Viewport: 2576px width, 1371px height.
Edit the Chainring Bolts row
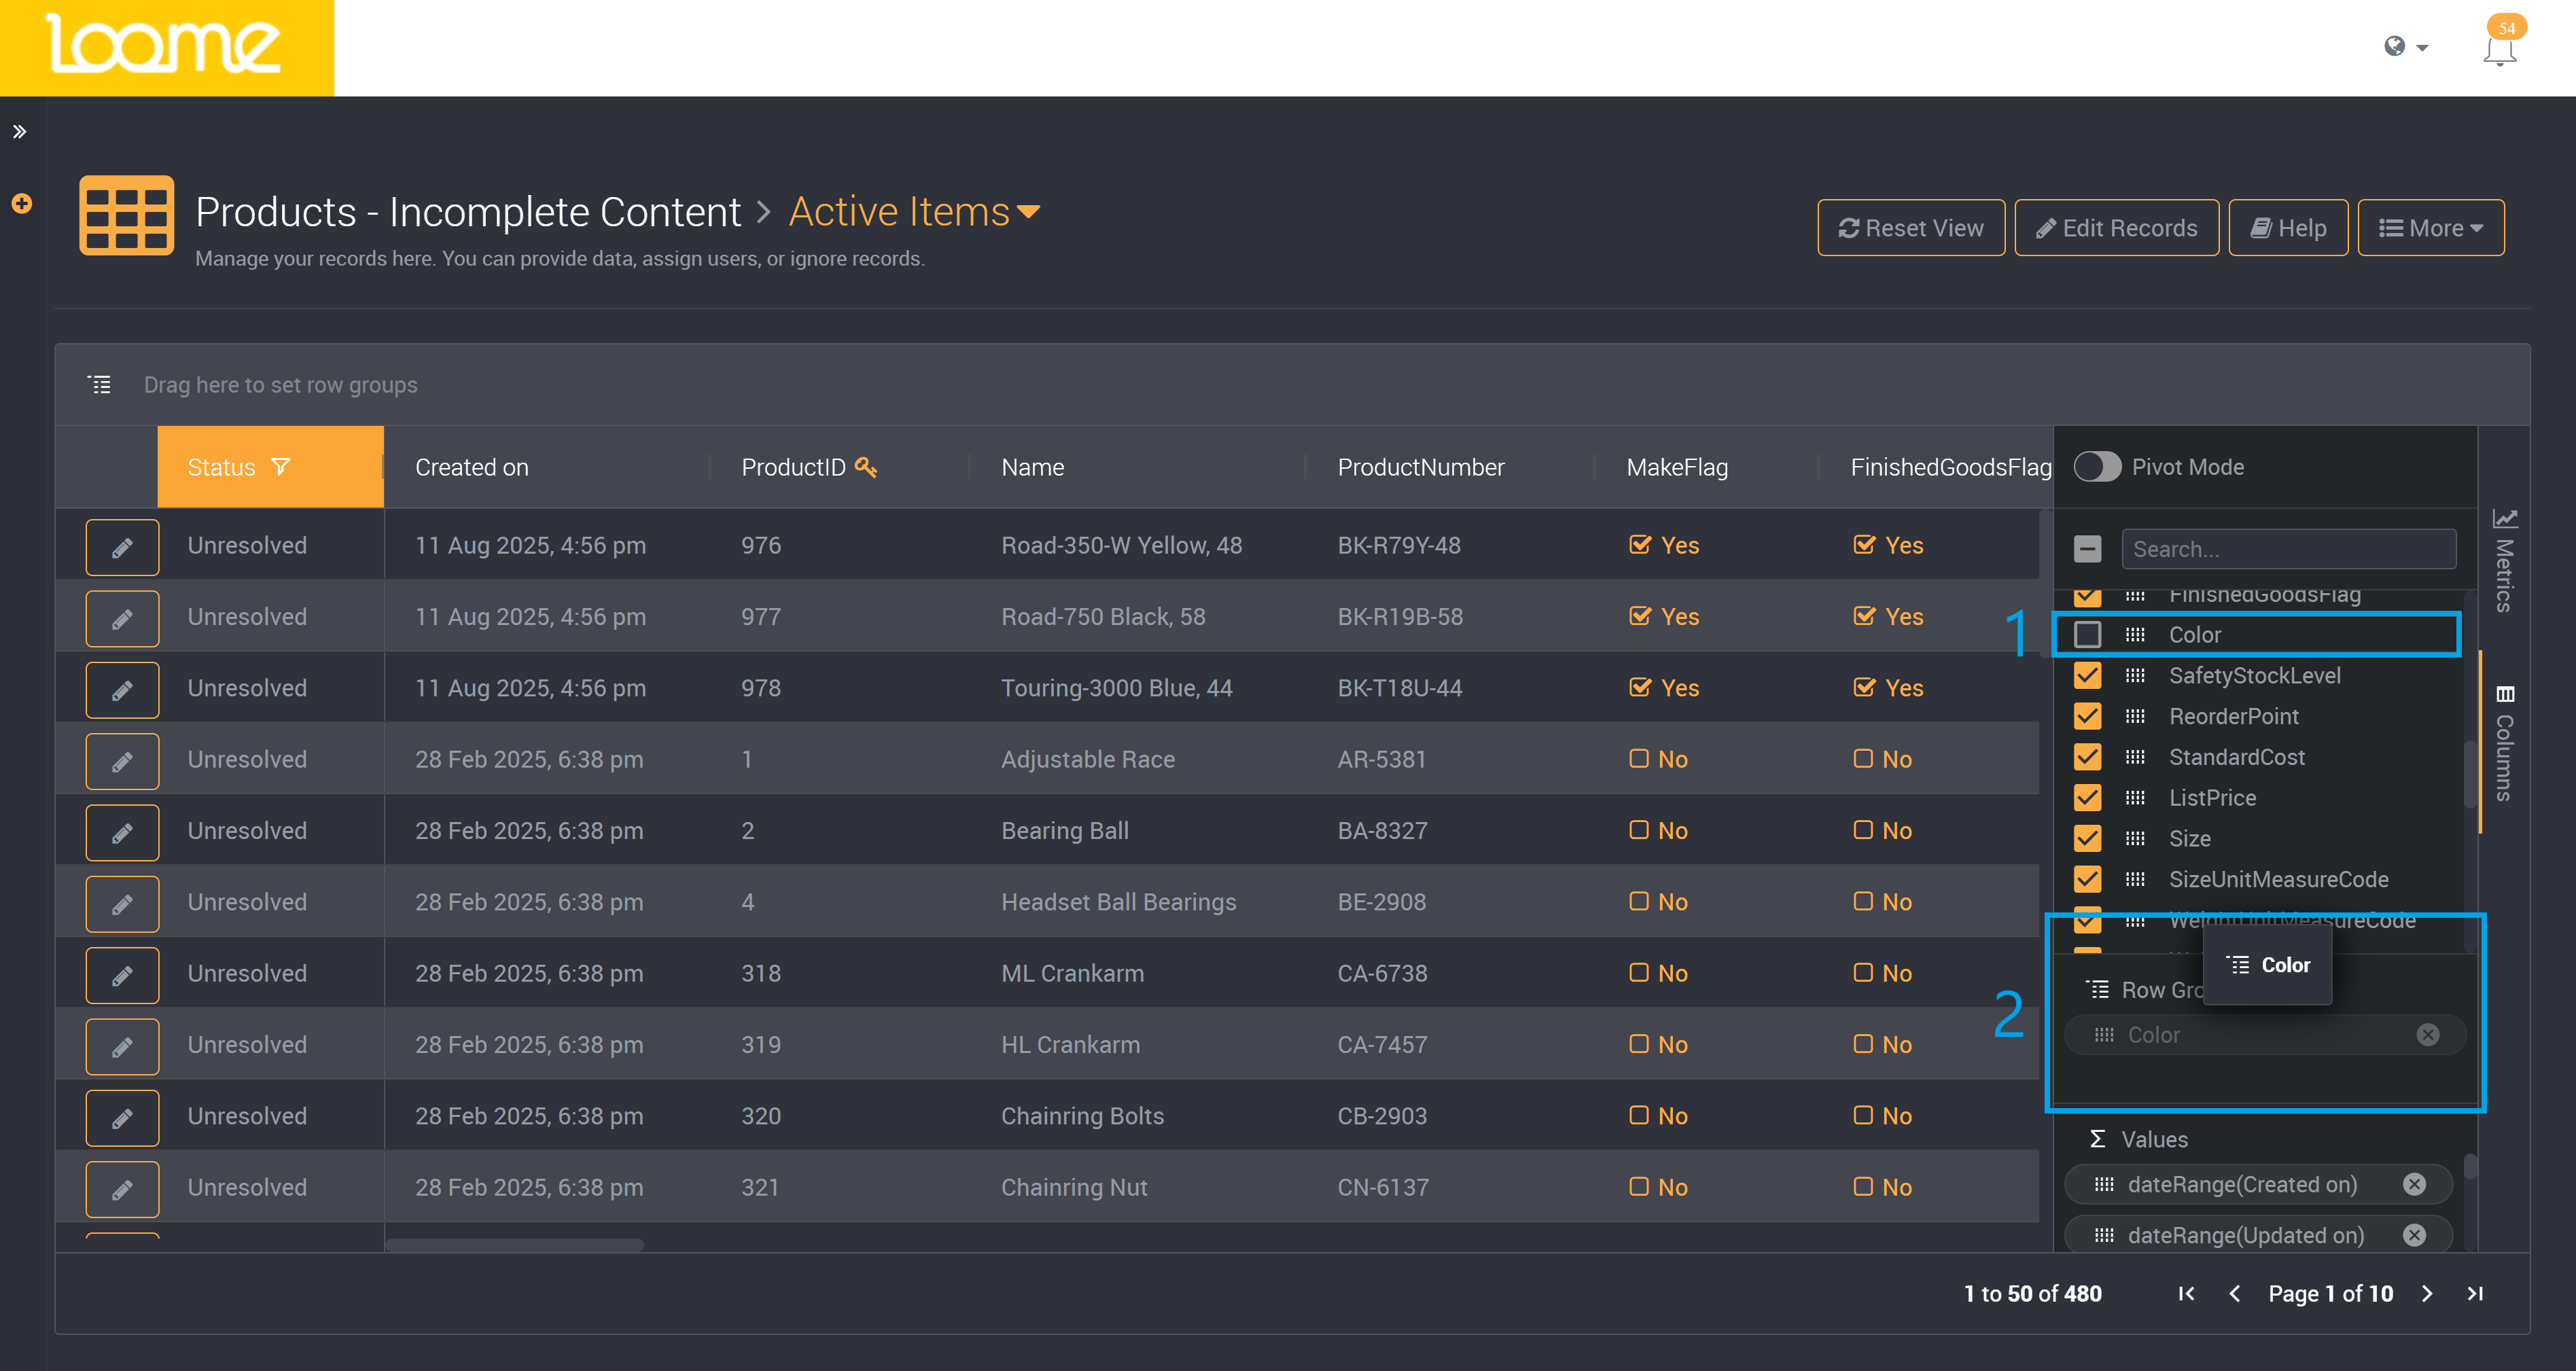[122, 1118]
